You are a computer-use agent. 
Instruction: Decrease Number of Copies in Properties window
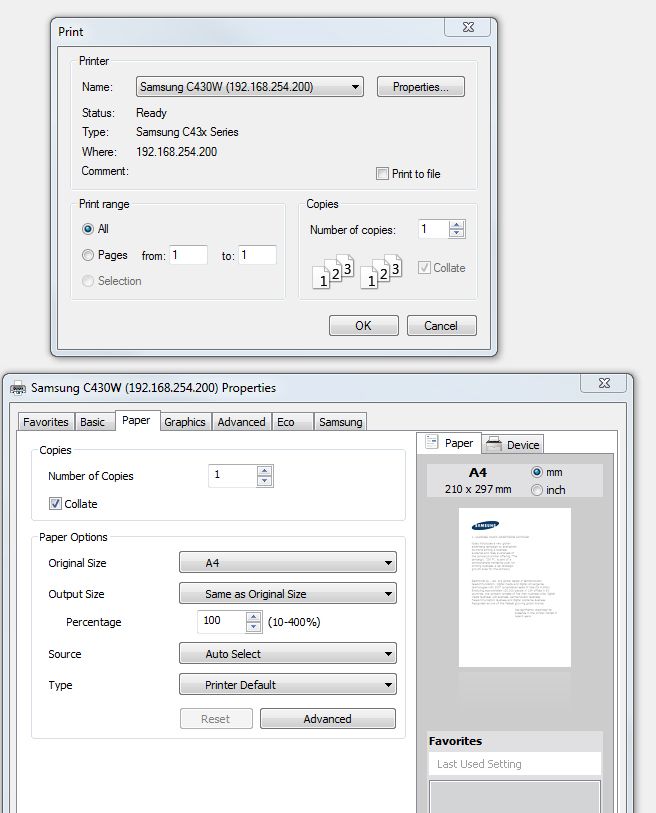pyautogui.click(x=264, y=481)
